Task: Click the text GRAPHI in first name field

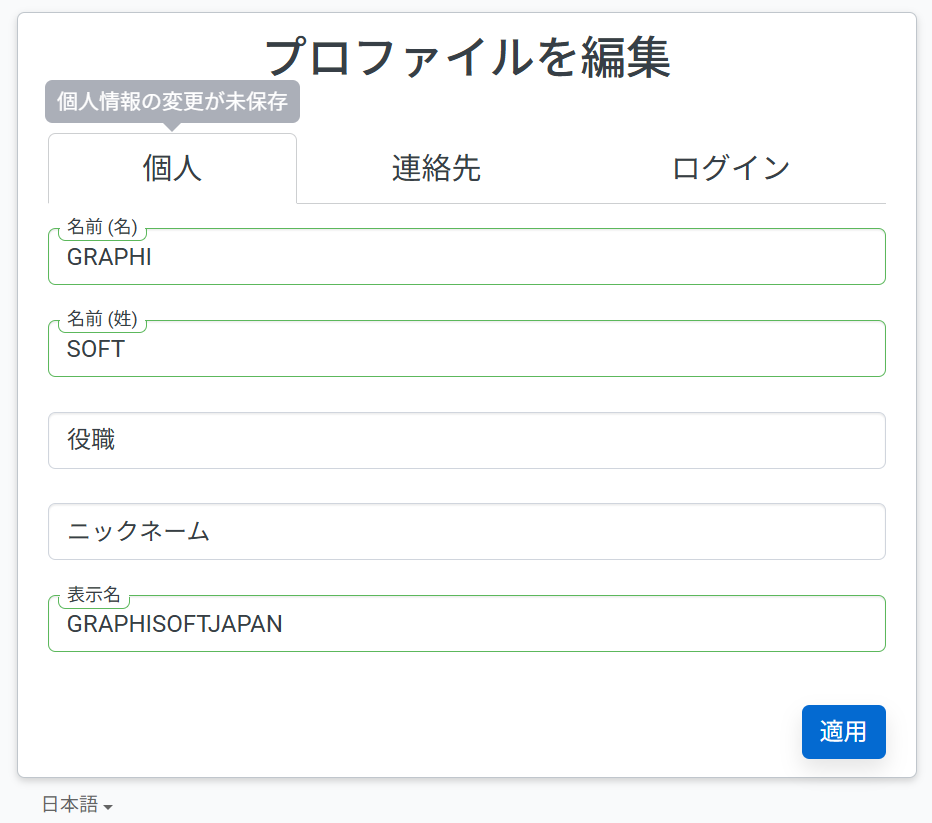Action: [109, 257]
